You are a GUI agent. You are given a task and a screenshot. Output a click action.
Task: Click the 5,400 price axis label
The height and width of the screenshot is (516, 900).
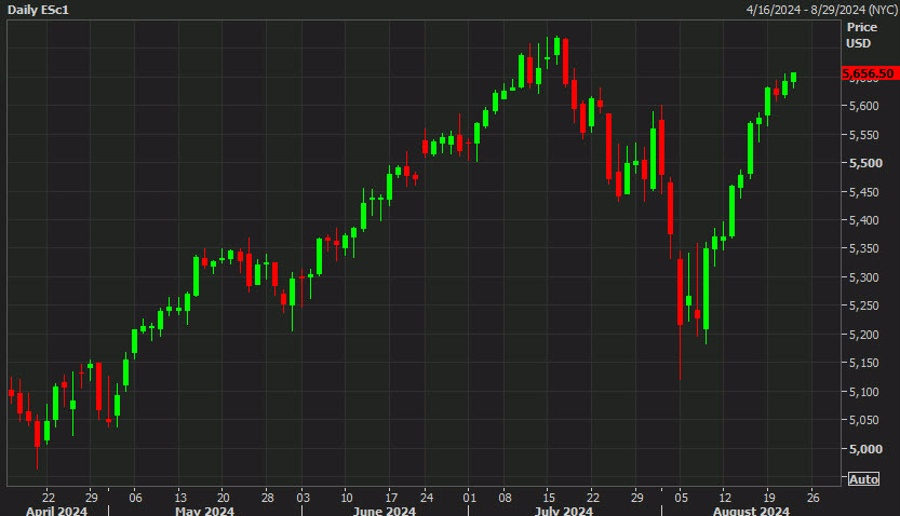[864, 220]
